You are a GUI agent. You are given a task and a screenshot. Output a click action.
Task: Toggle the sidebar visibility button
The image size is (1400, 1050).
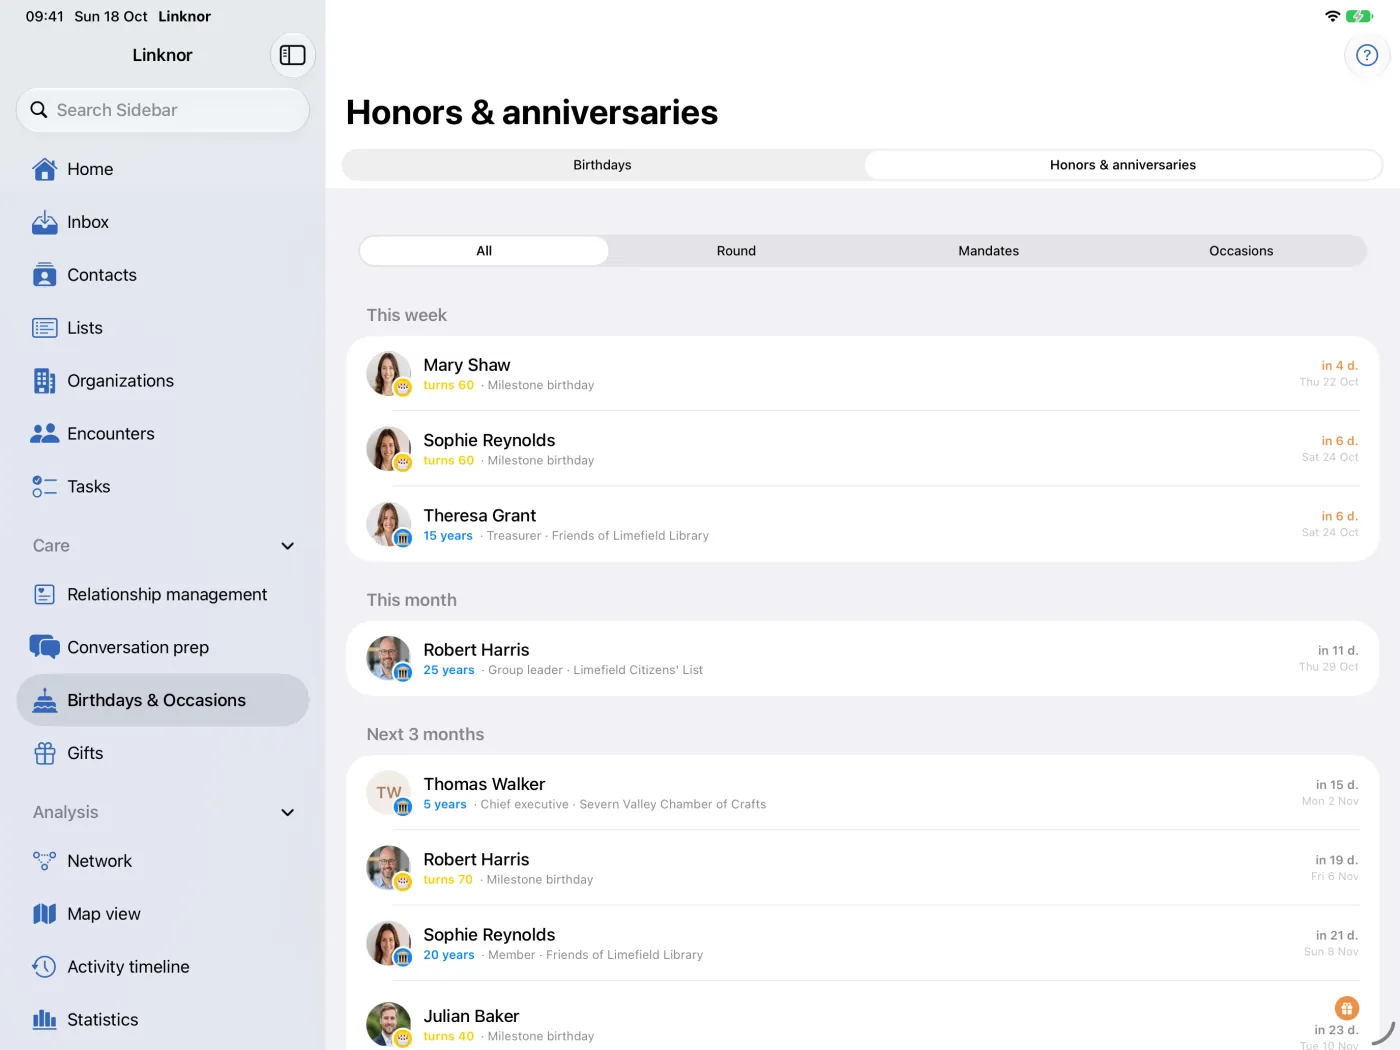point(292,55)
